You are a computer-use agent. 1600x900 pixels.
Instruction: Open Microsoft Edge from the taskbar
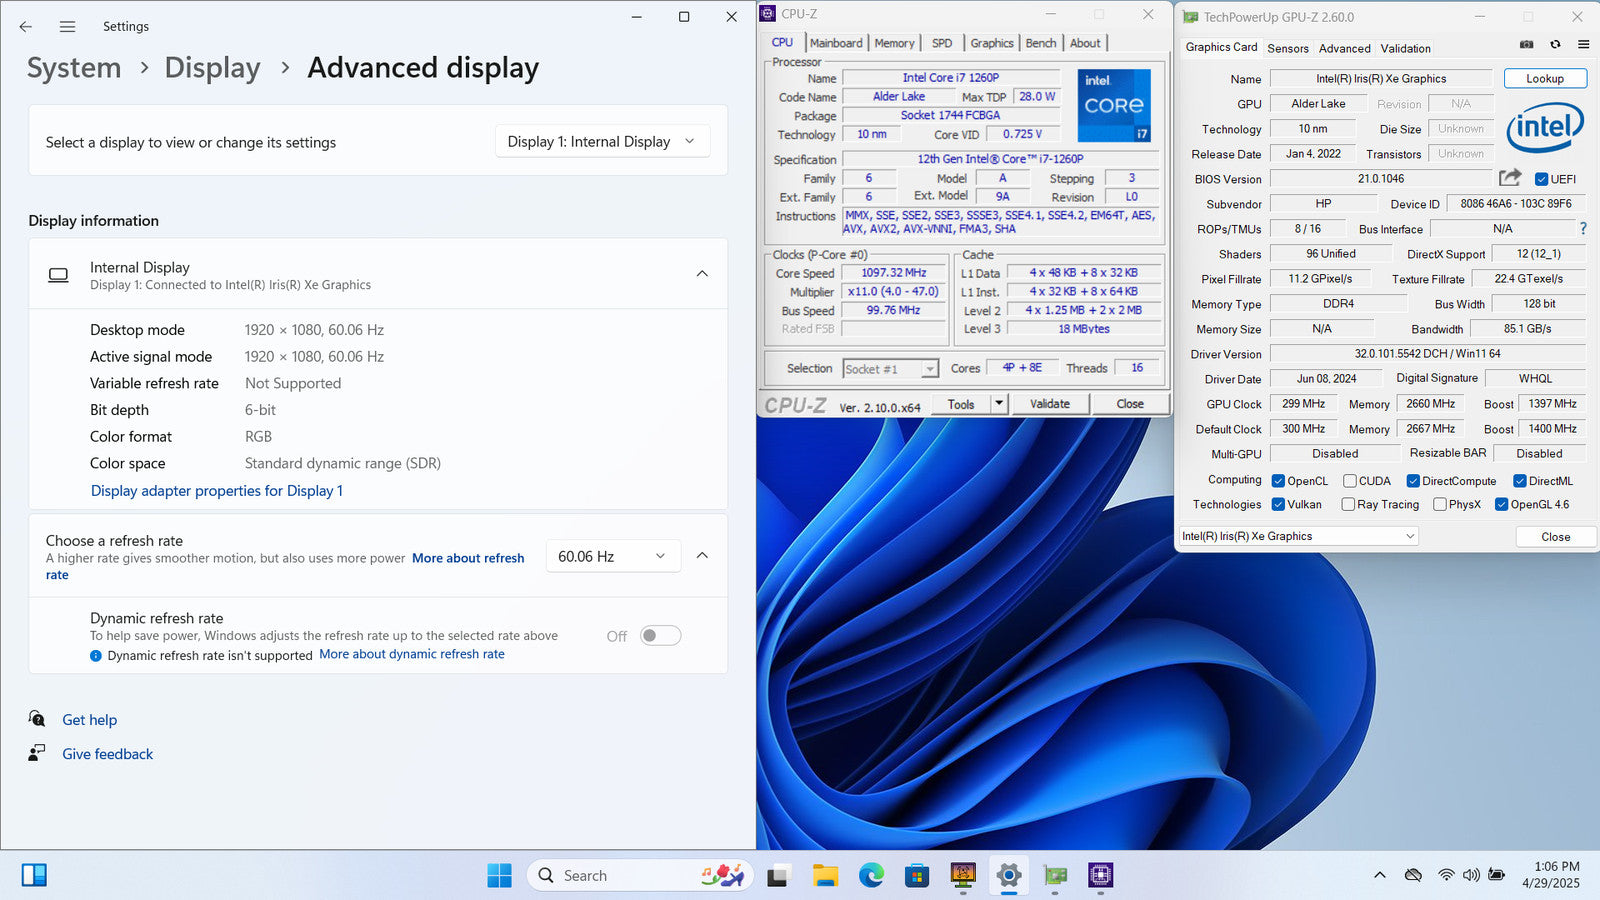click(x=871, y=876)
